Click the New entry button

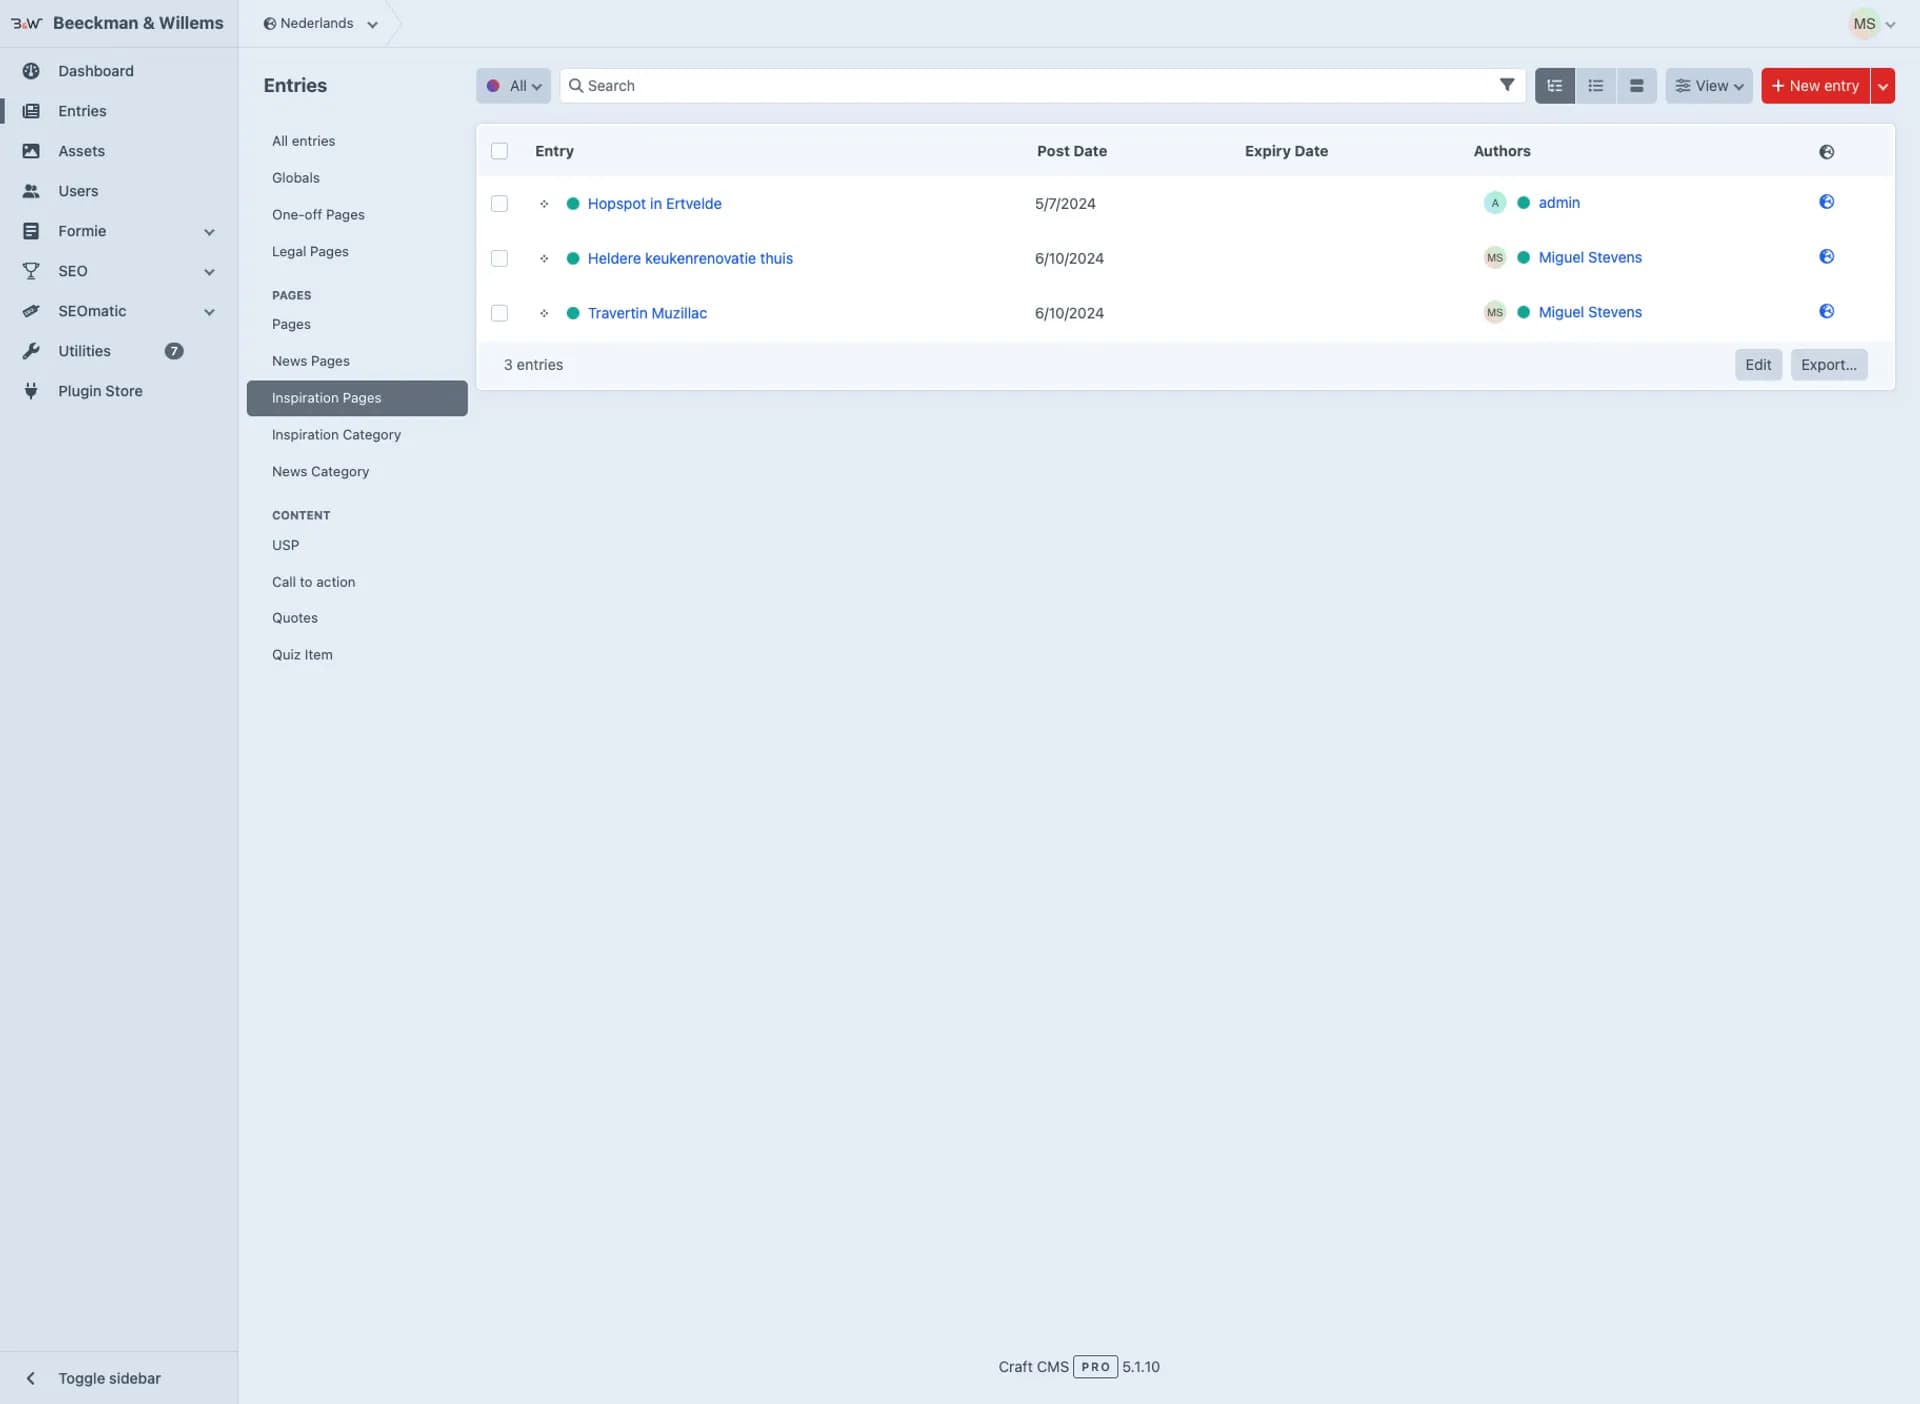(1814, 85)
